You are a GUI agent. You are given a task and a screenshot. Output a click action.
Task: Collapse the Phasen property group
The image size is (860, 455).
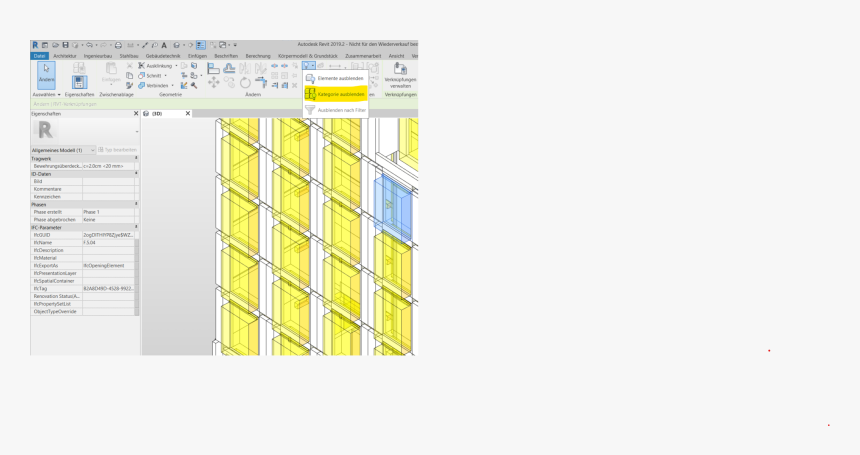[x=136, y=204]
